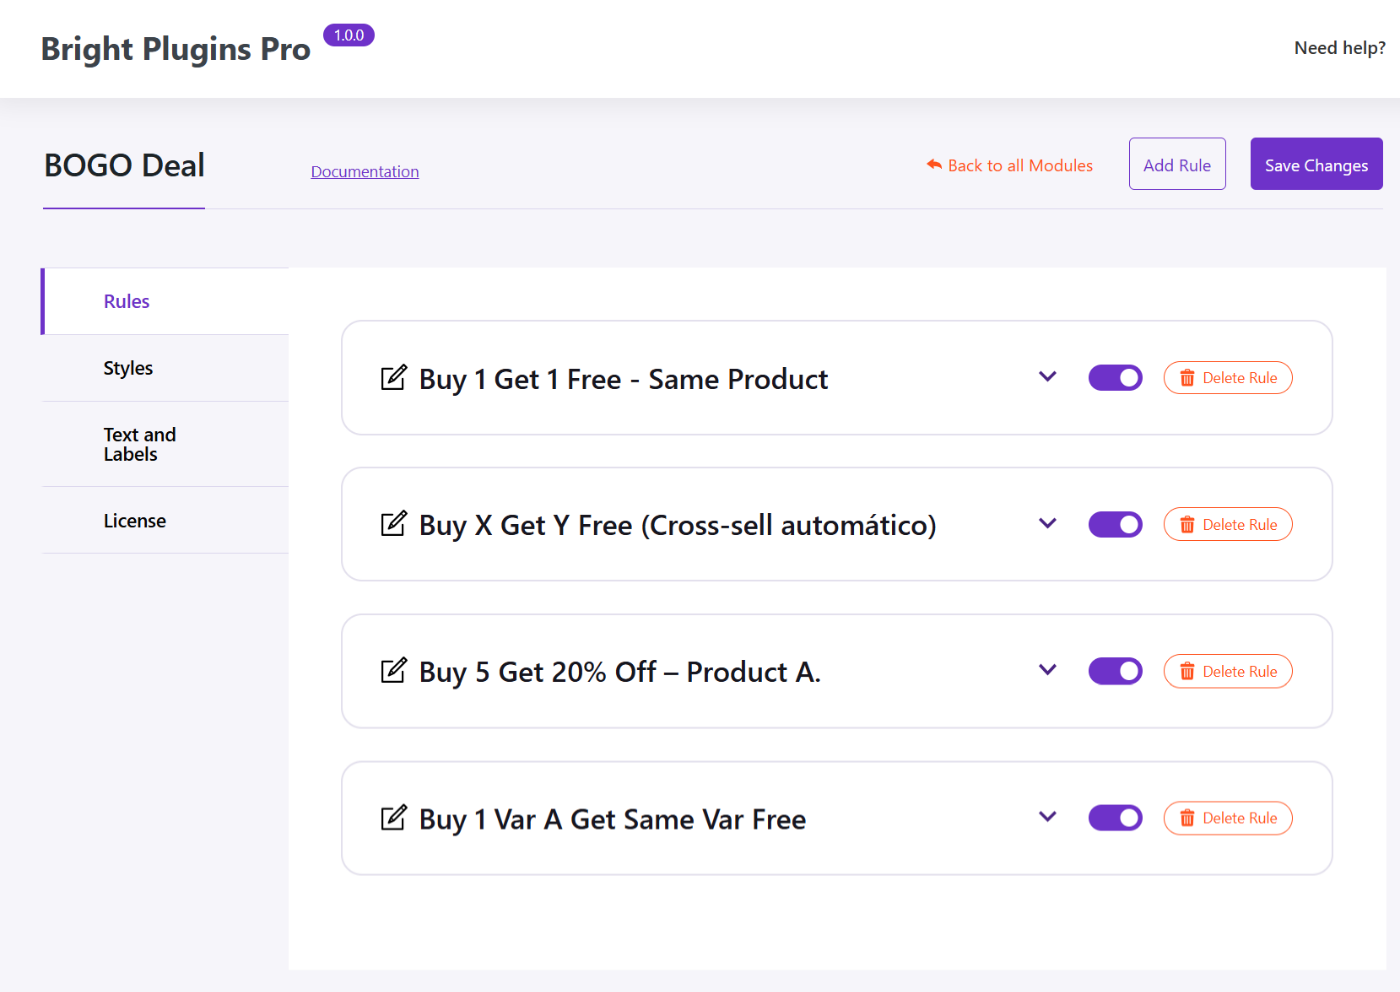This screenshot has width=1400, height=992.
Task: Disable the Buy 1 Get 1 Free rule toggle
Action: [1115, 378]
